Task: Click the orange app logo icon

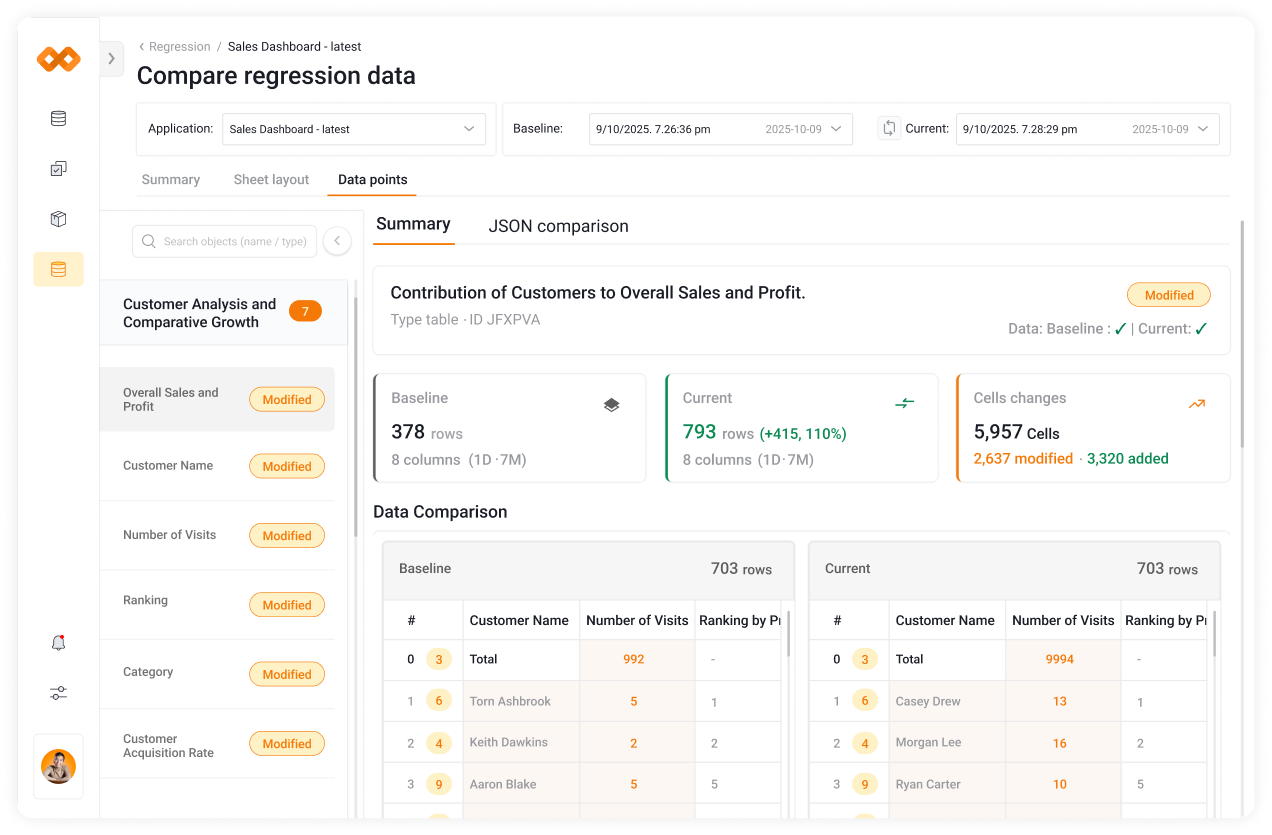Action: click(x=58, y=60)
